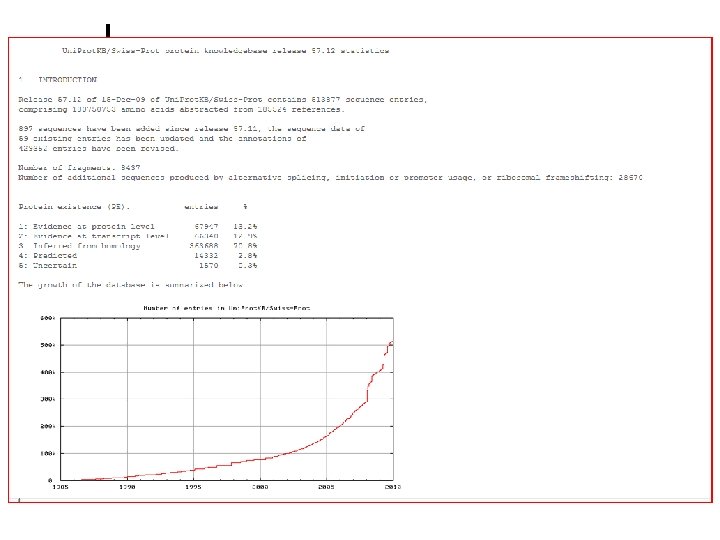The width and height of the screenshot is (720, 540).
Task: Click the page title mentioning UniProtKB/Swiss-Prot statistics
Action: pos(225,51)
